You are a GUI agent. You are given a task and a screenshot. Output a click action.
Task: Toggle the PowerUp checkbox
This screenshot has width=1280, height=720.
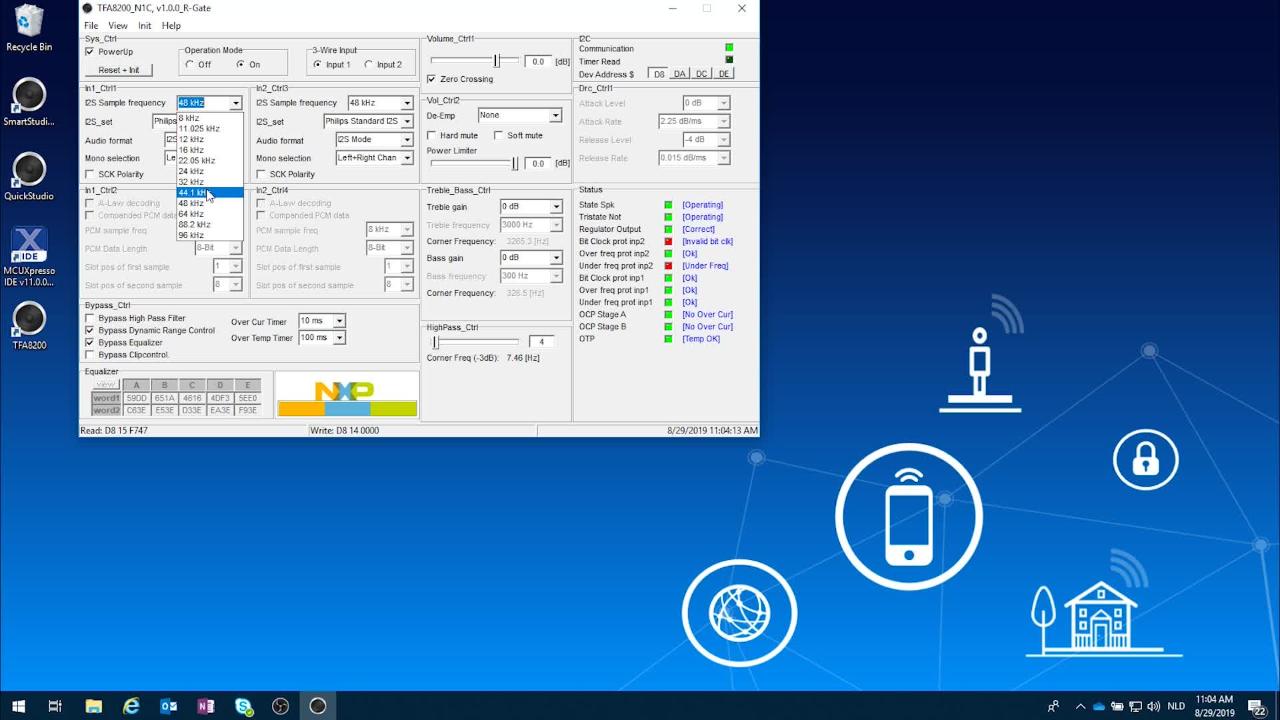click(90, 52)
